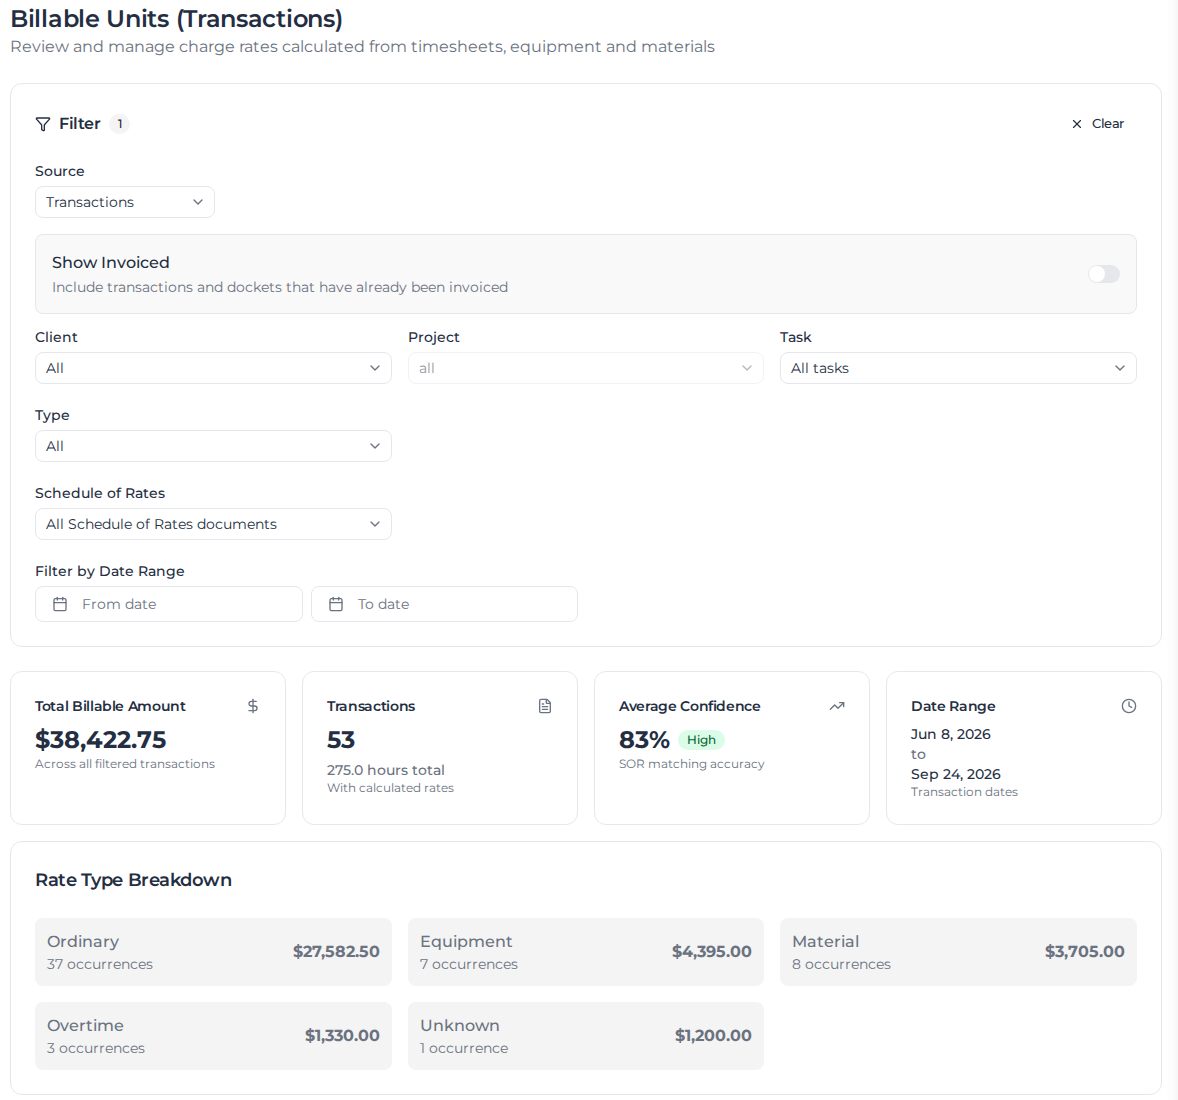Click the filter count badge showing 1
1178x1100 pixels.
[x=119, y=124]
